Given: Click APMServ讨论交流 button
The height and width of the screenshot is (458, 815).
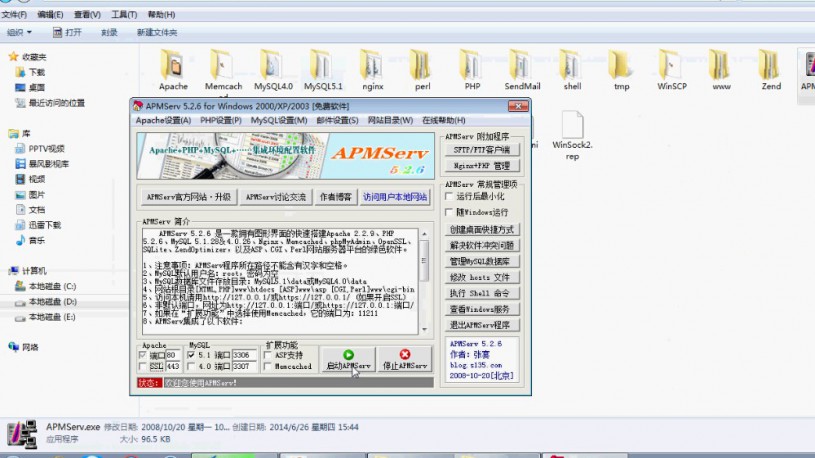Looking at the screenshot, I should pos(276,197).
